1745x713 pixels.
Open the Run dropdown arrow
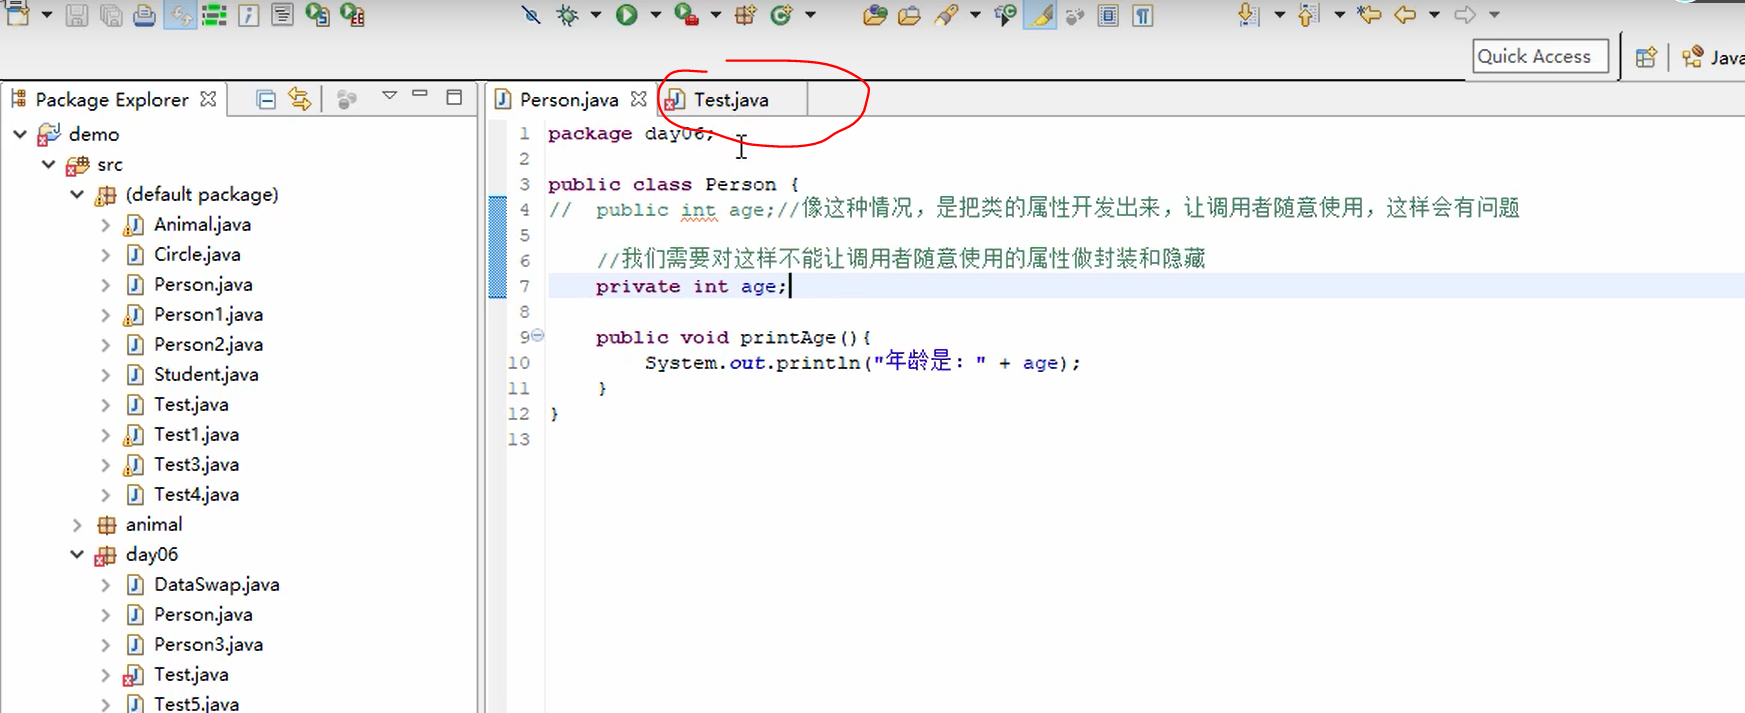point(656,14)
